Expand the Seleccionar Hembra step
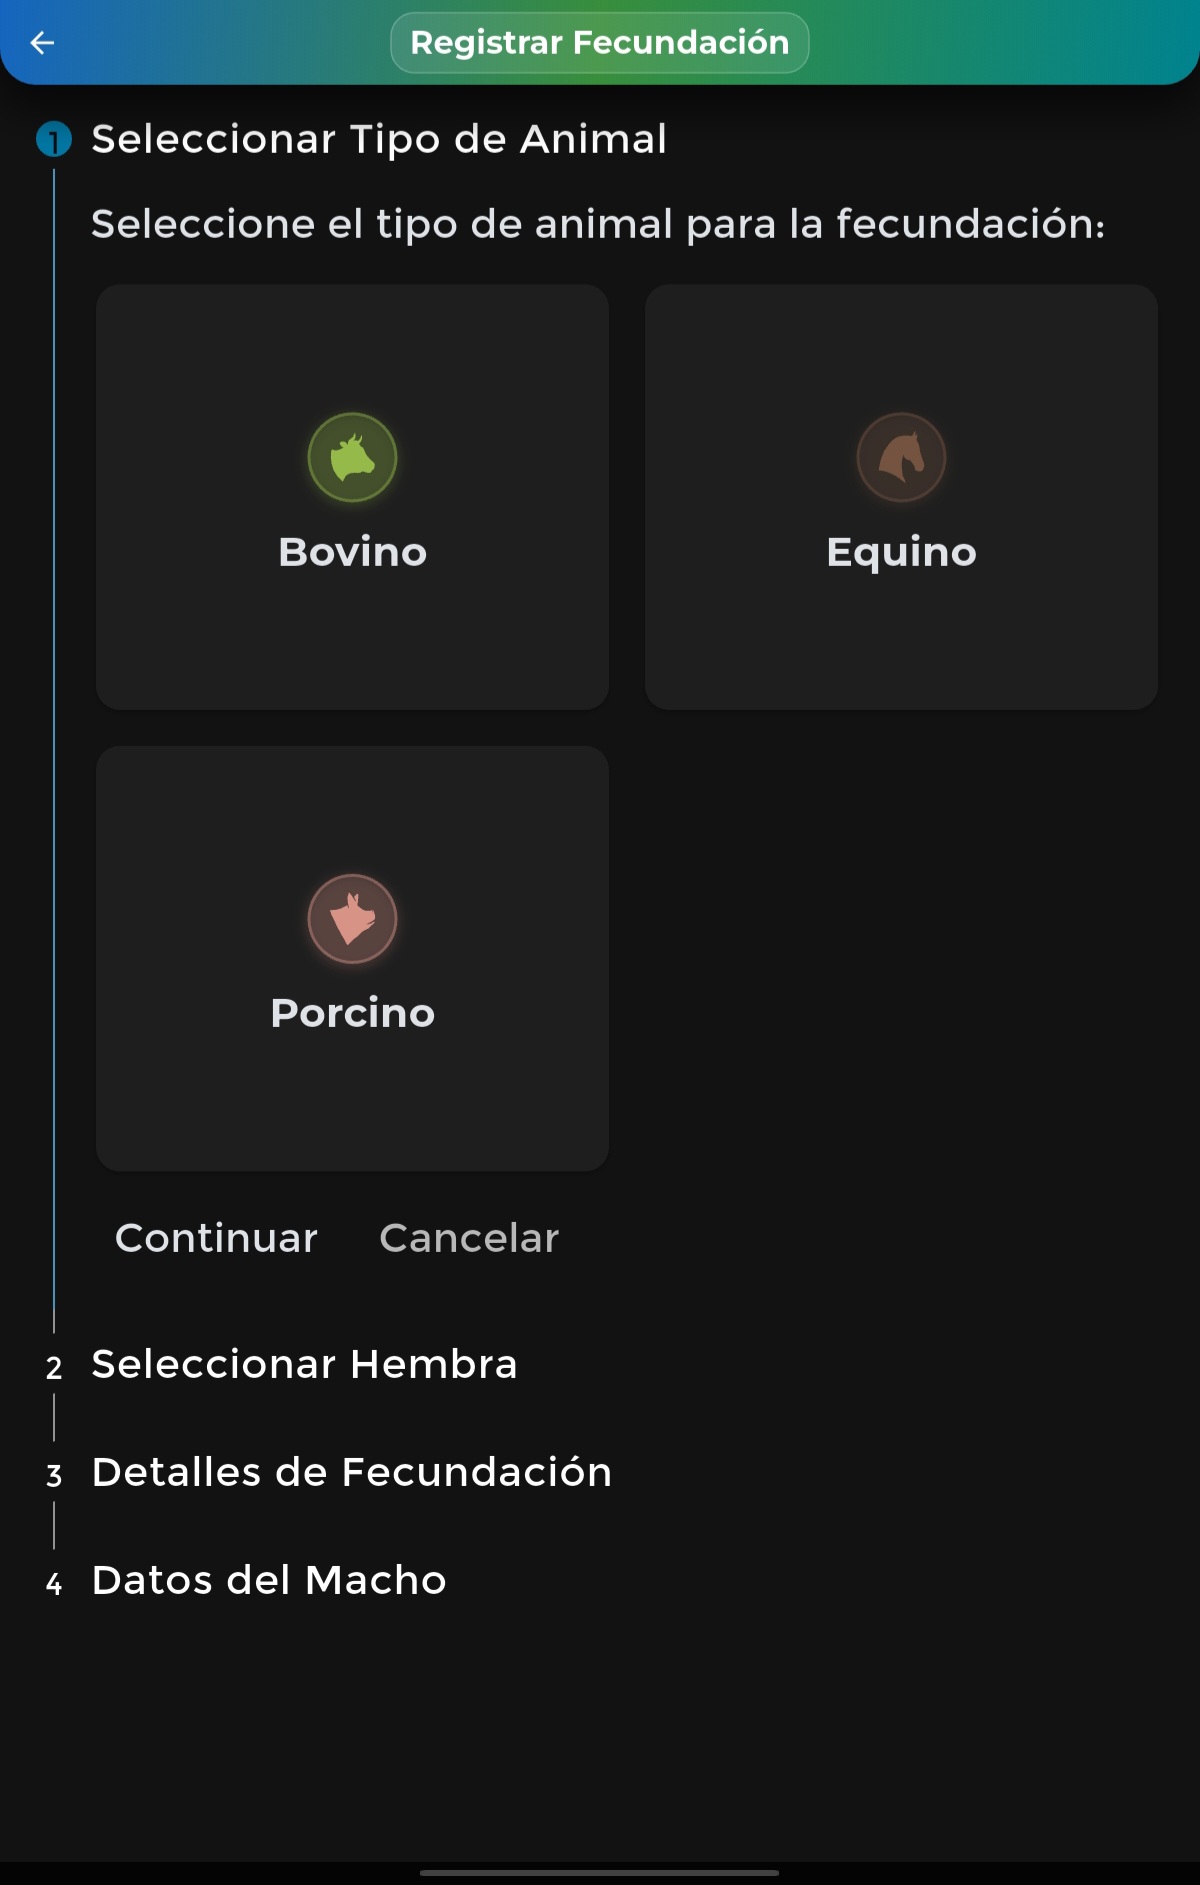Viewport: 1200px width, 1885px height. click(303, 1363)
